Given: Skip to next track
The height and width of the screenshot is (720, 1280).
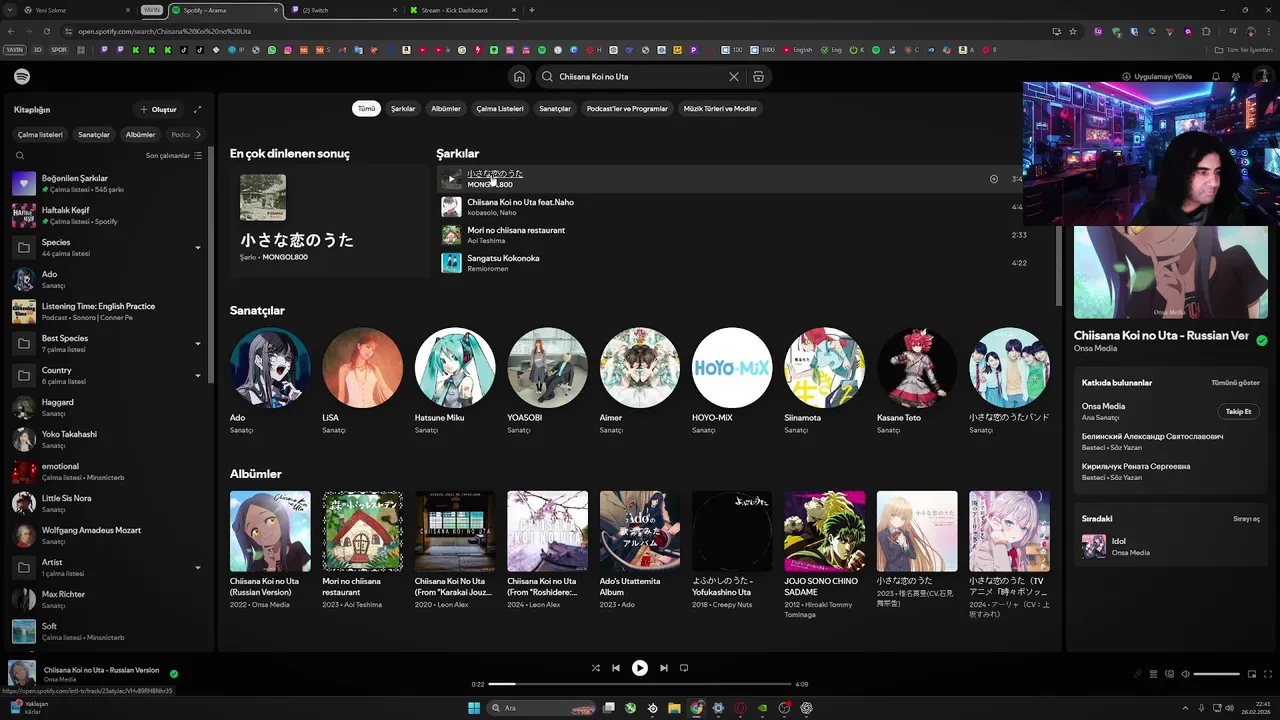Looking at the screenshot, I should tap(663, 668).
